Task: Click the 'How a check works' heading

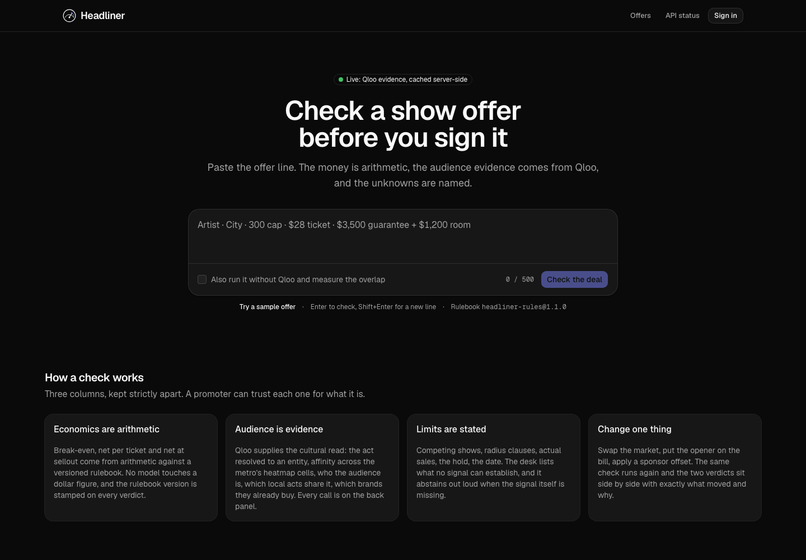Action: pyautogui.click(x=94, y=377)
